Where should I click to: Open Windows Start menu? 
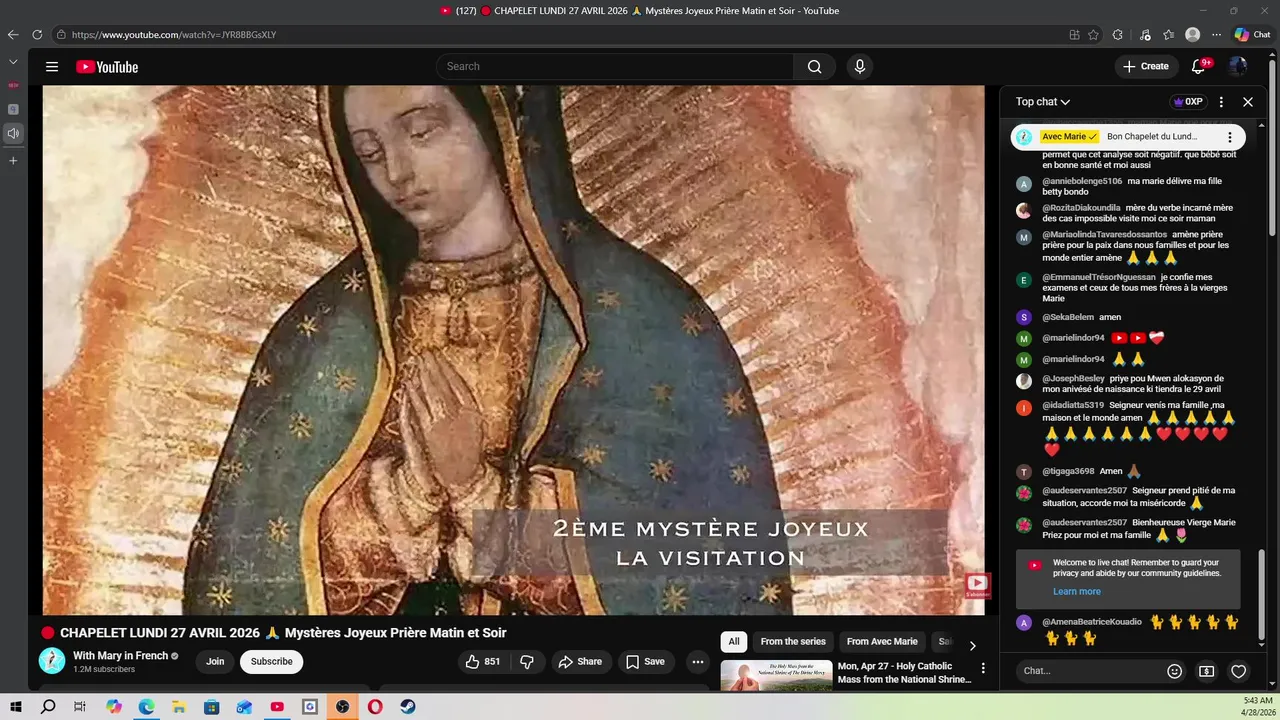[x=15, y=706]
